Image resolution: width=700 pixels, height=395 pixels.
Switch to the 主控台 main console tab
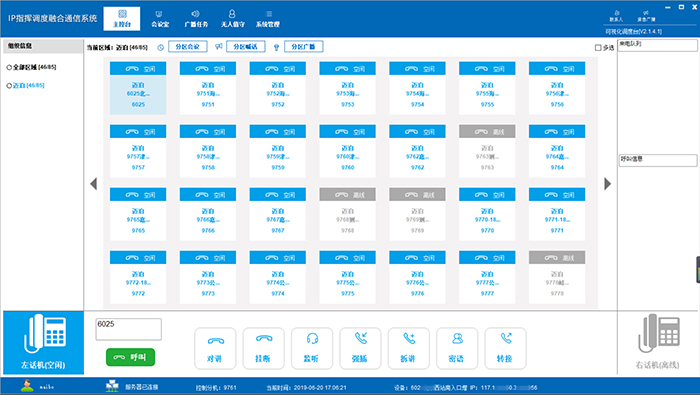click(122, 19)
